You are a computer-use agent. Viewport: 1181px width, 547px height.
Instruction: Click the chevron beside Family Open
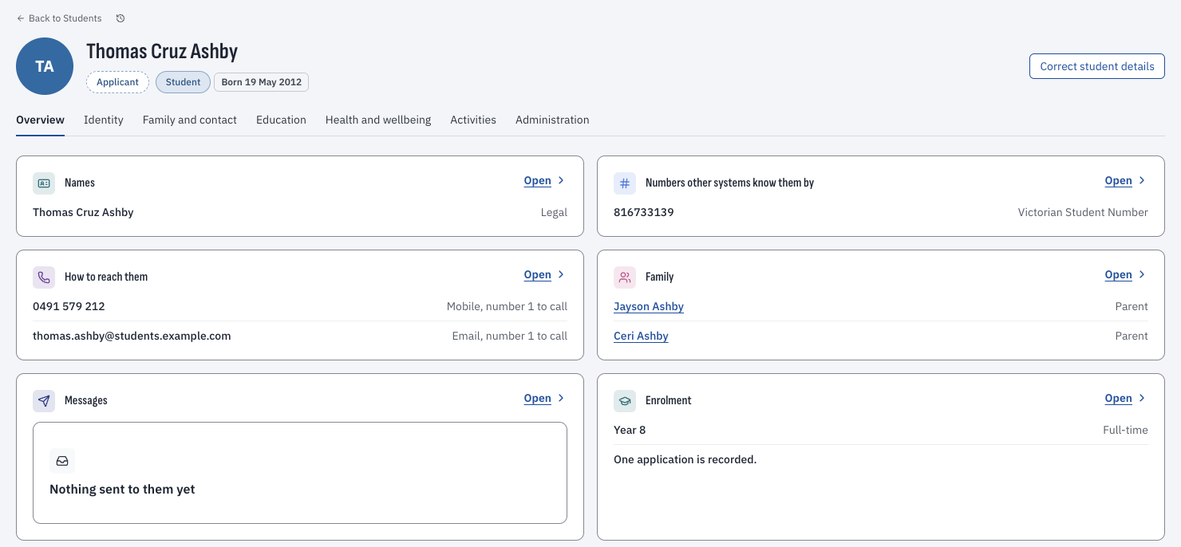pos(1142,275)
